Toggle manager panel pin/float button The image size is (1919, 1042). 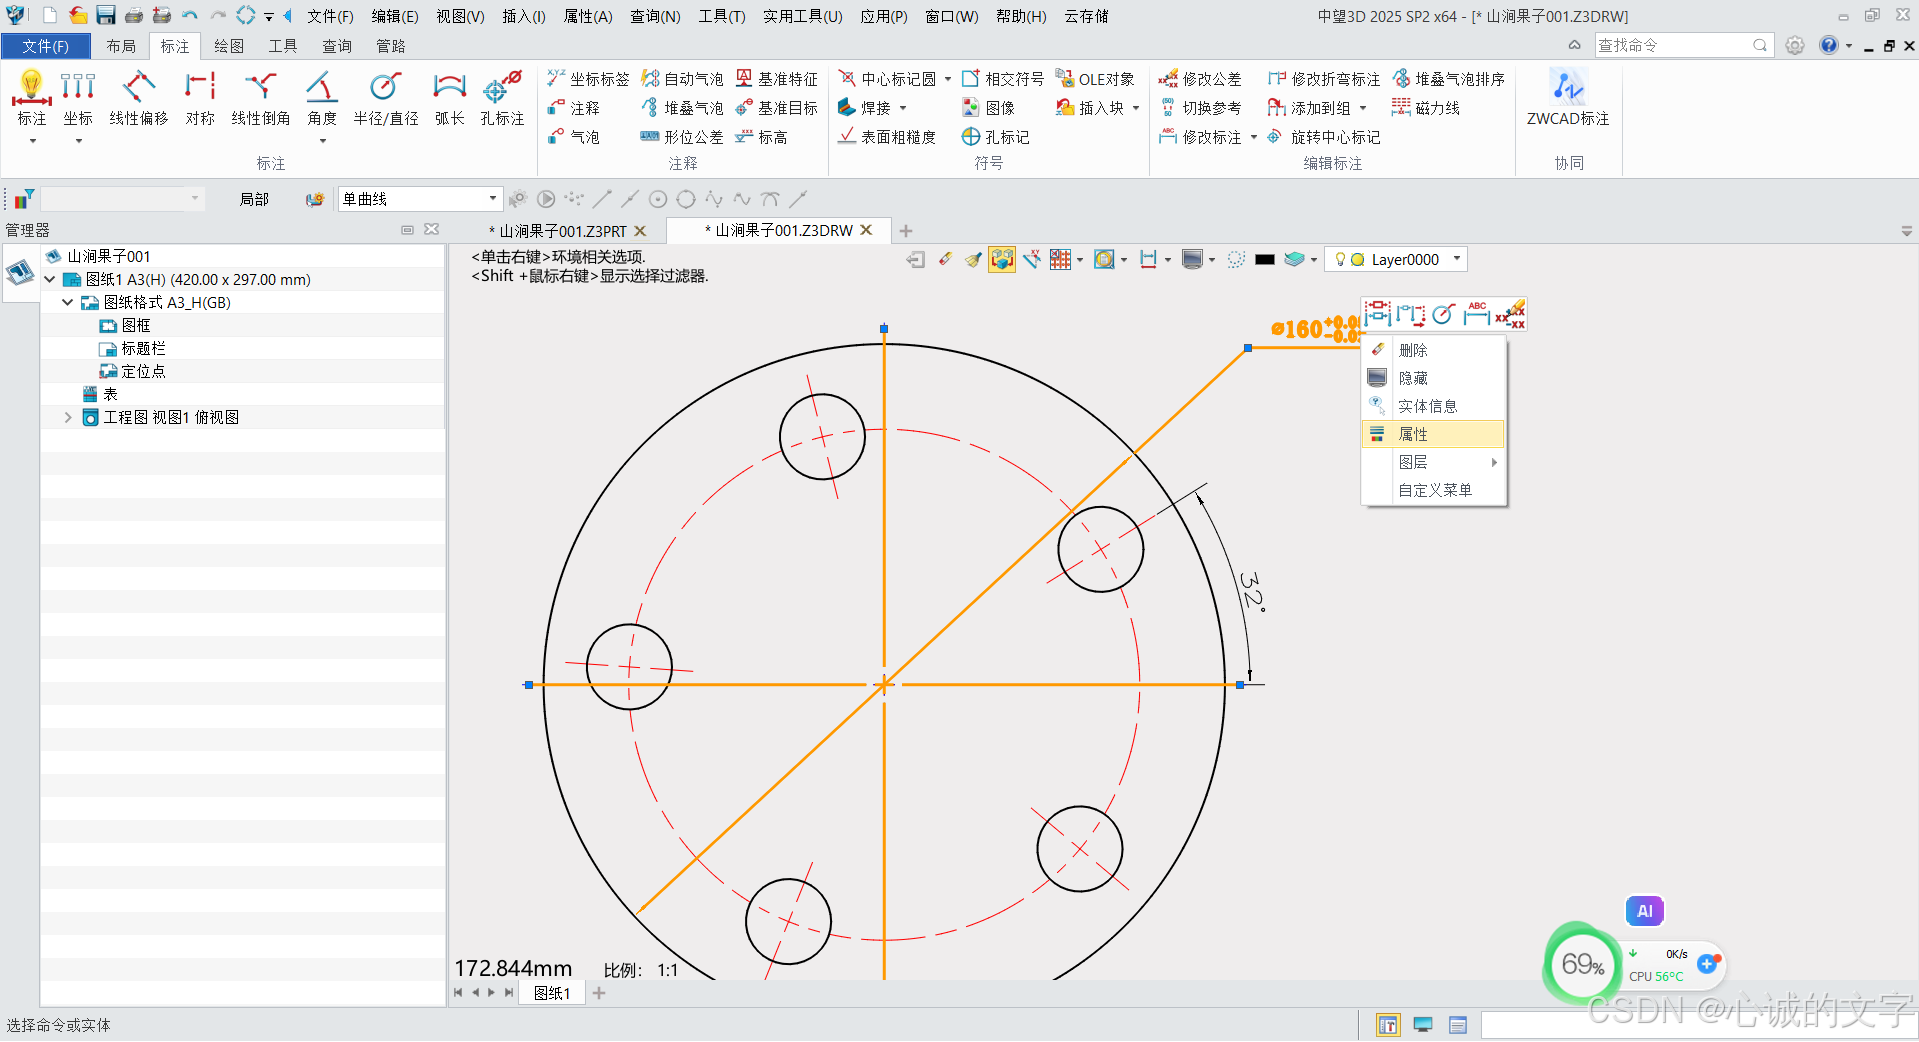coord(407,230)
